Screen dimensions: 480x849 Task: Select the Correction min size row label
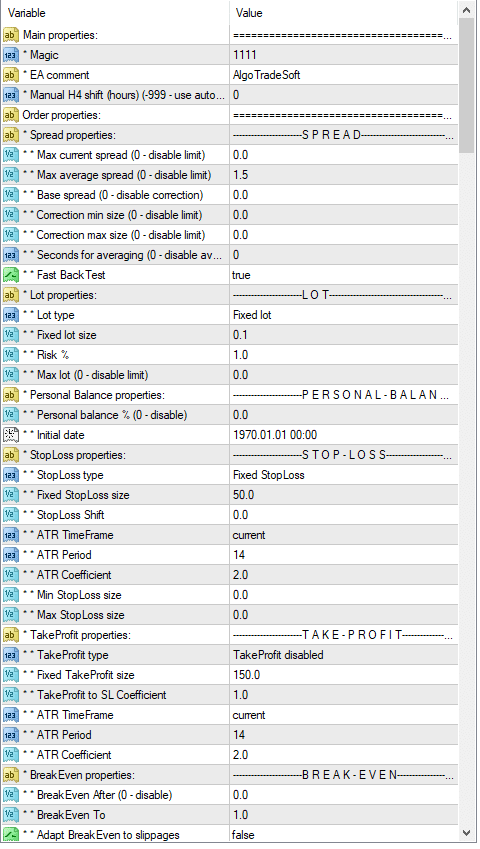click(113, 215)
